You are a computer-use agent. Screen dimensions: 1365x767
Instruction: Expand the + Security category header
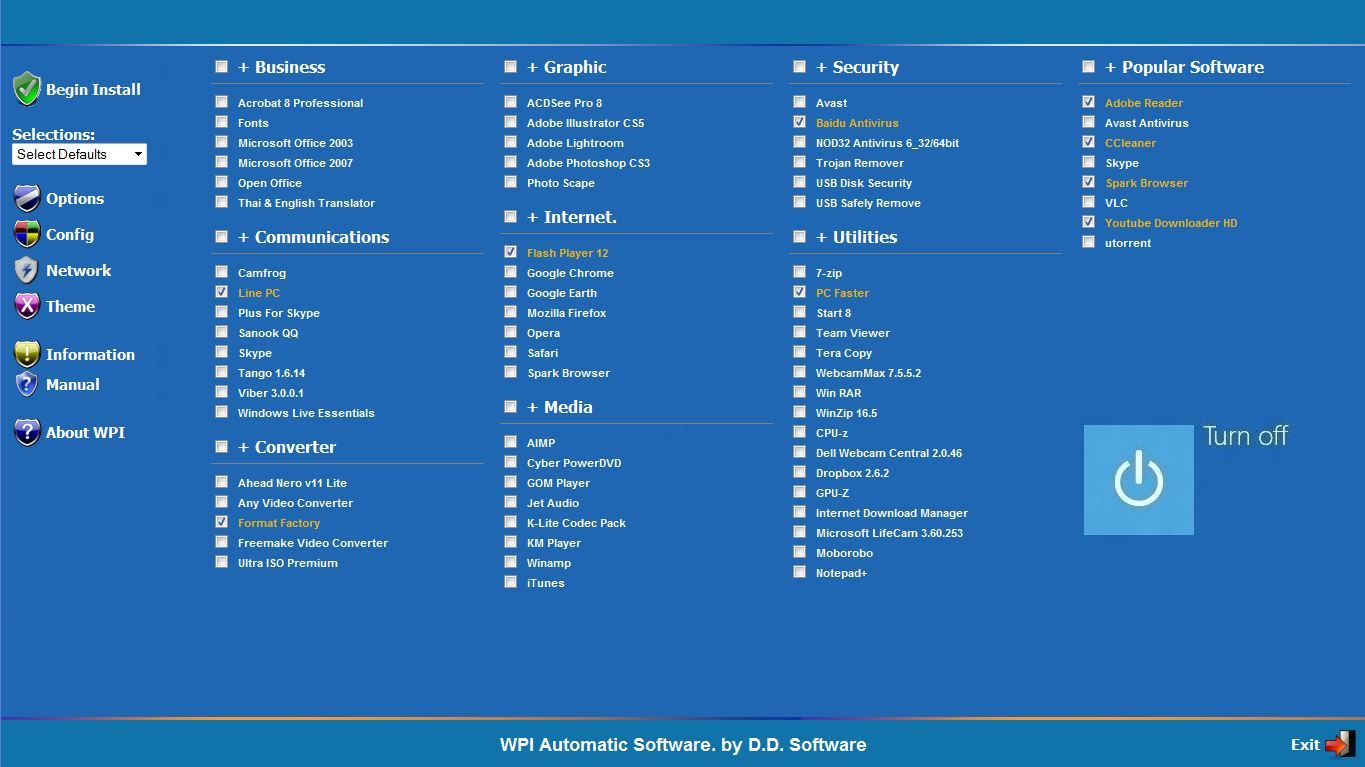click(x=857, y=67)
